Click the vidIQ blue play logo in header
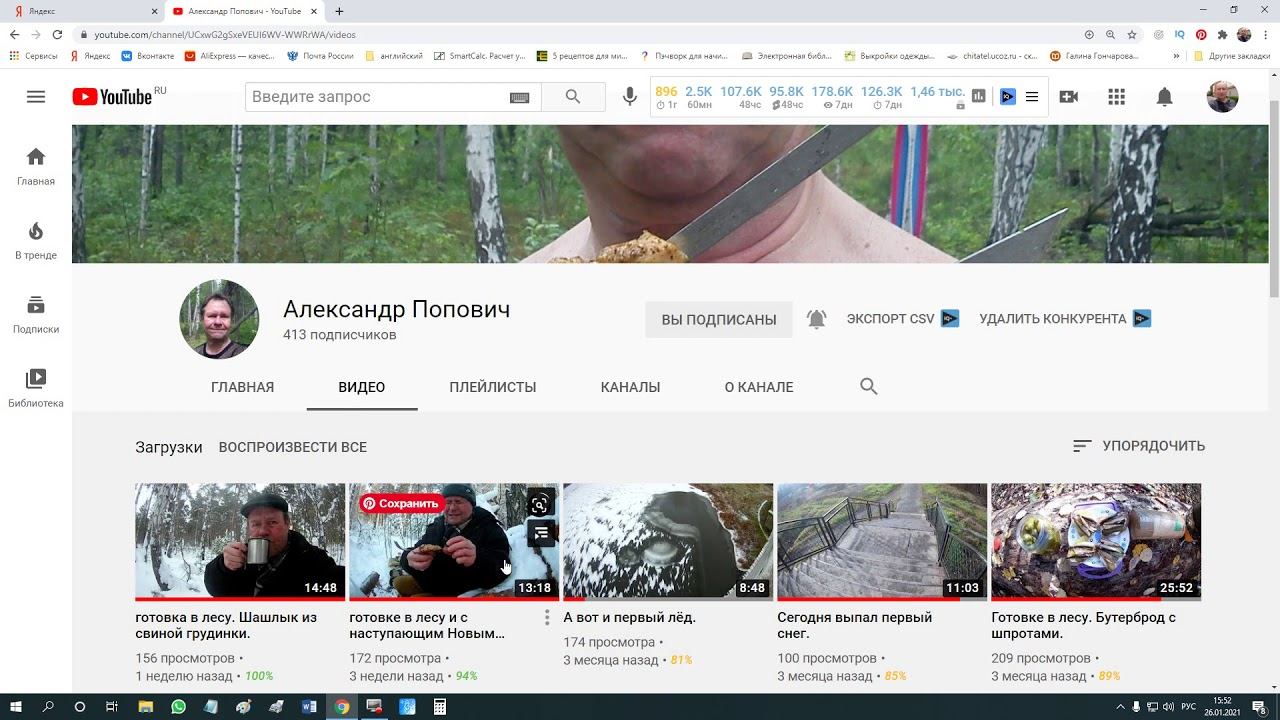The image size is (1280, 720). [1008, 97]
